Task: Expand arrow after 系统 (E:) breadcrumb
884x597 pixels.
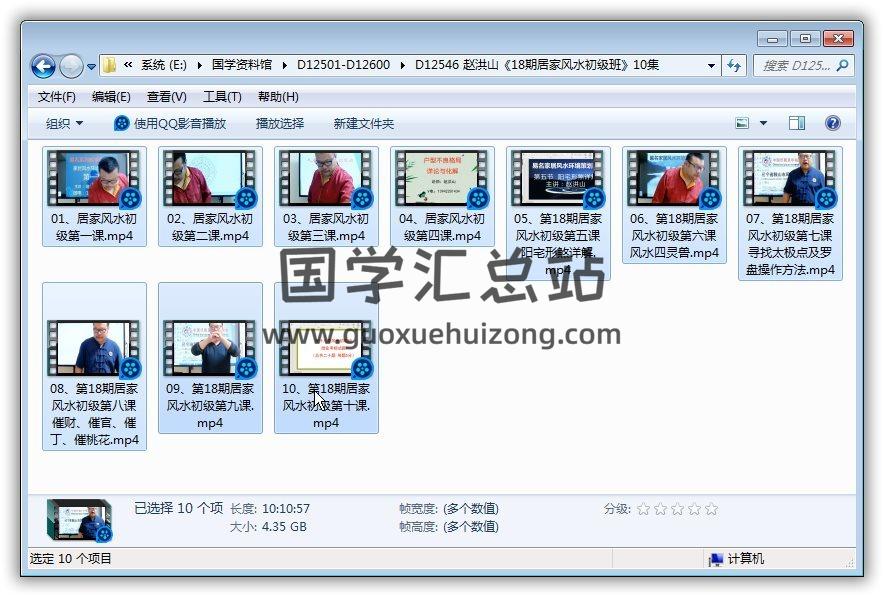Action: pyautogui.click(x=200, y=65)
